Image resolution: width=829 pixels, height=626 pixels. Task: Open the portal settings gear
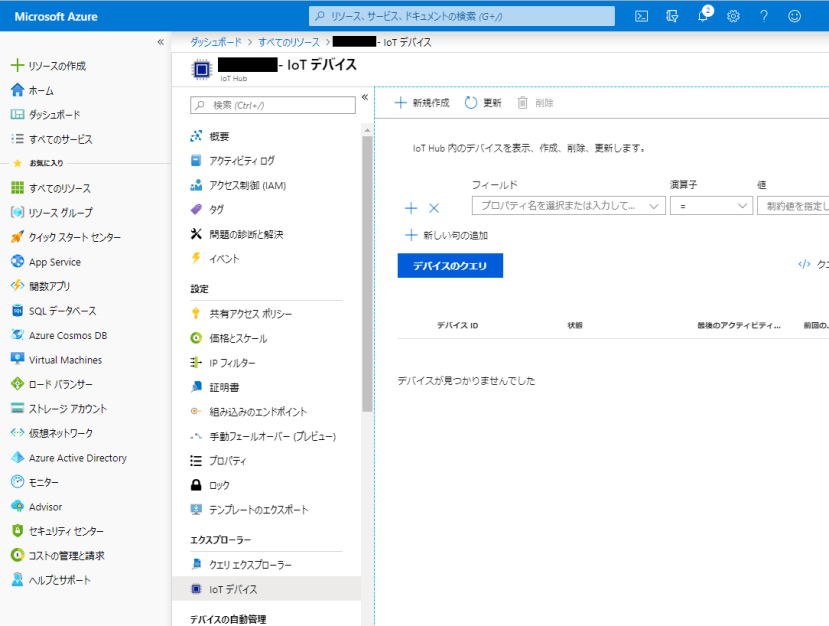pyautogui.click(x=733, y=16)
